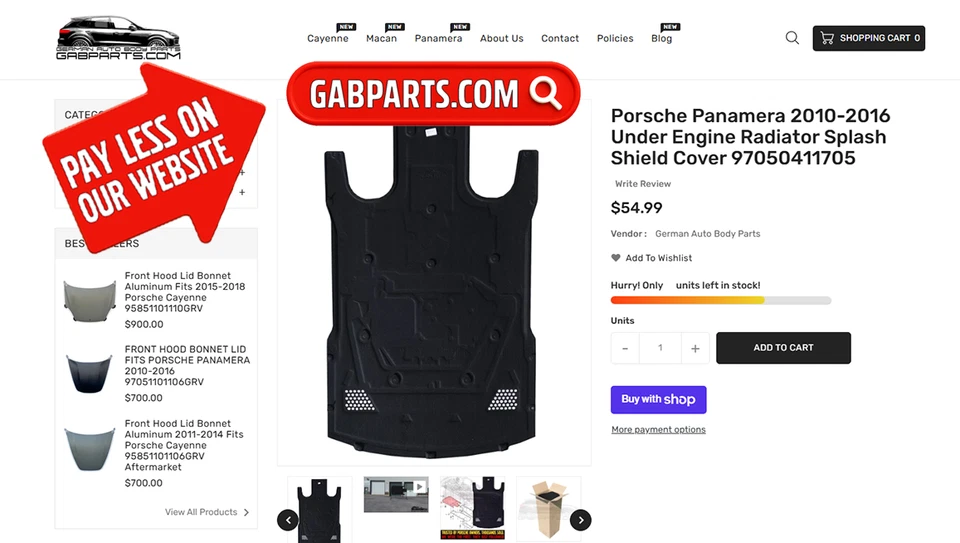Viewport: 960px width, 543px height.
Task: Click the heart Add To Wishlist icon
Action: [616, 258]
